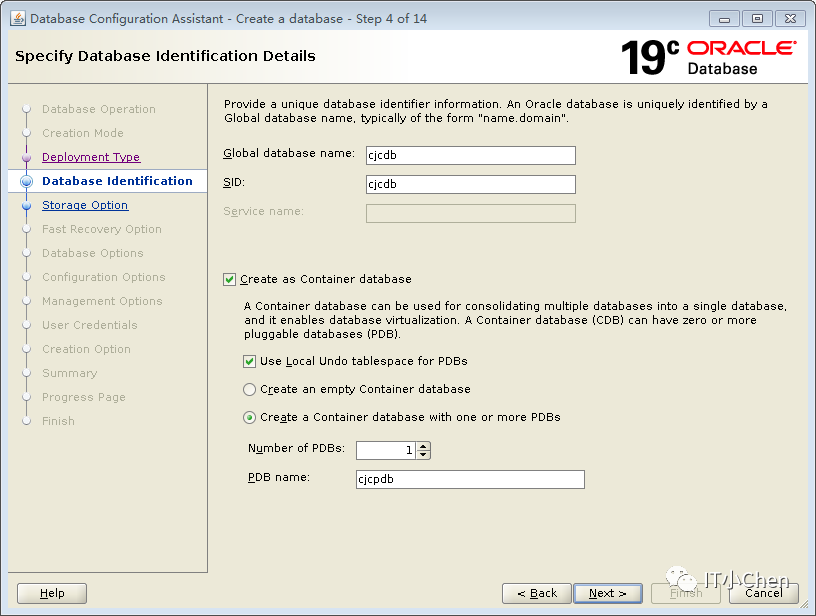The width and height of the screenshot is (816, 616).
Task: Click the Number of PDBs value field
Action: pos(386,451)
